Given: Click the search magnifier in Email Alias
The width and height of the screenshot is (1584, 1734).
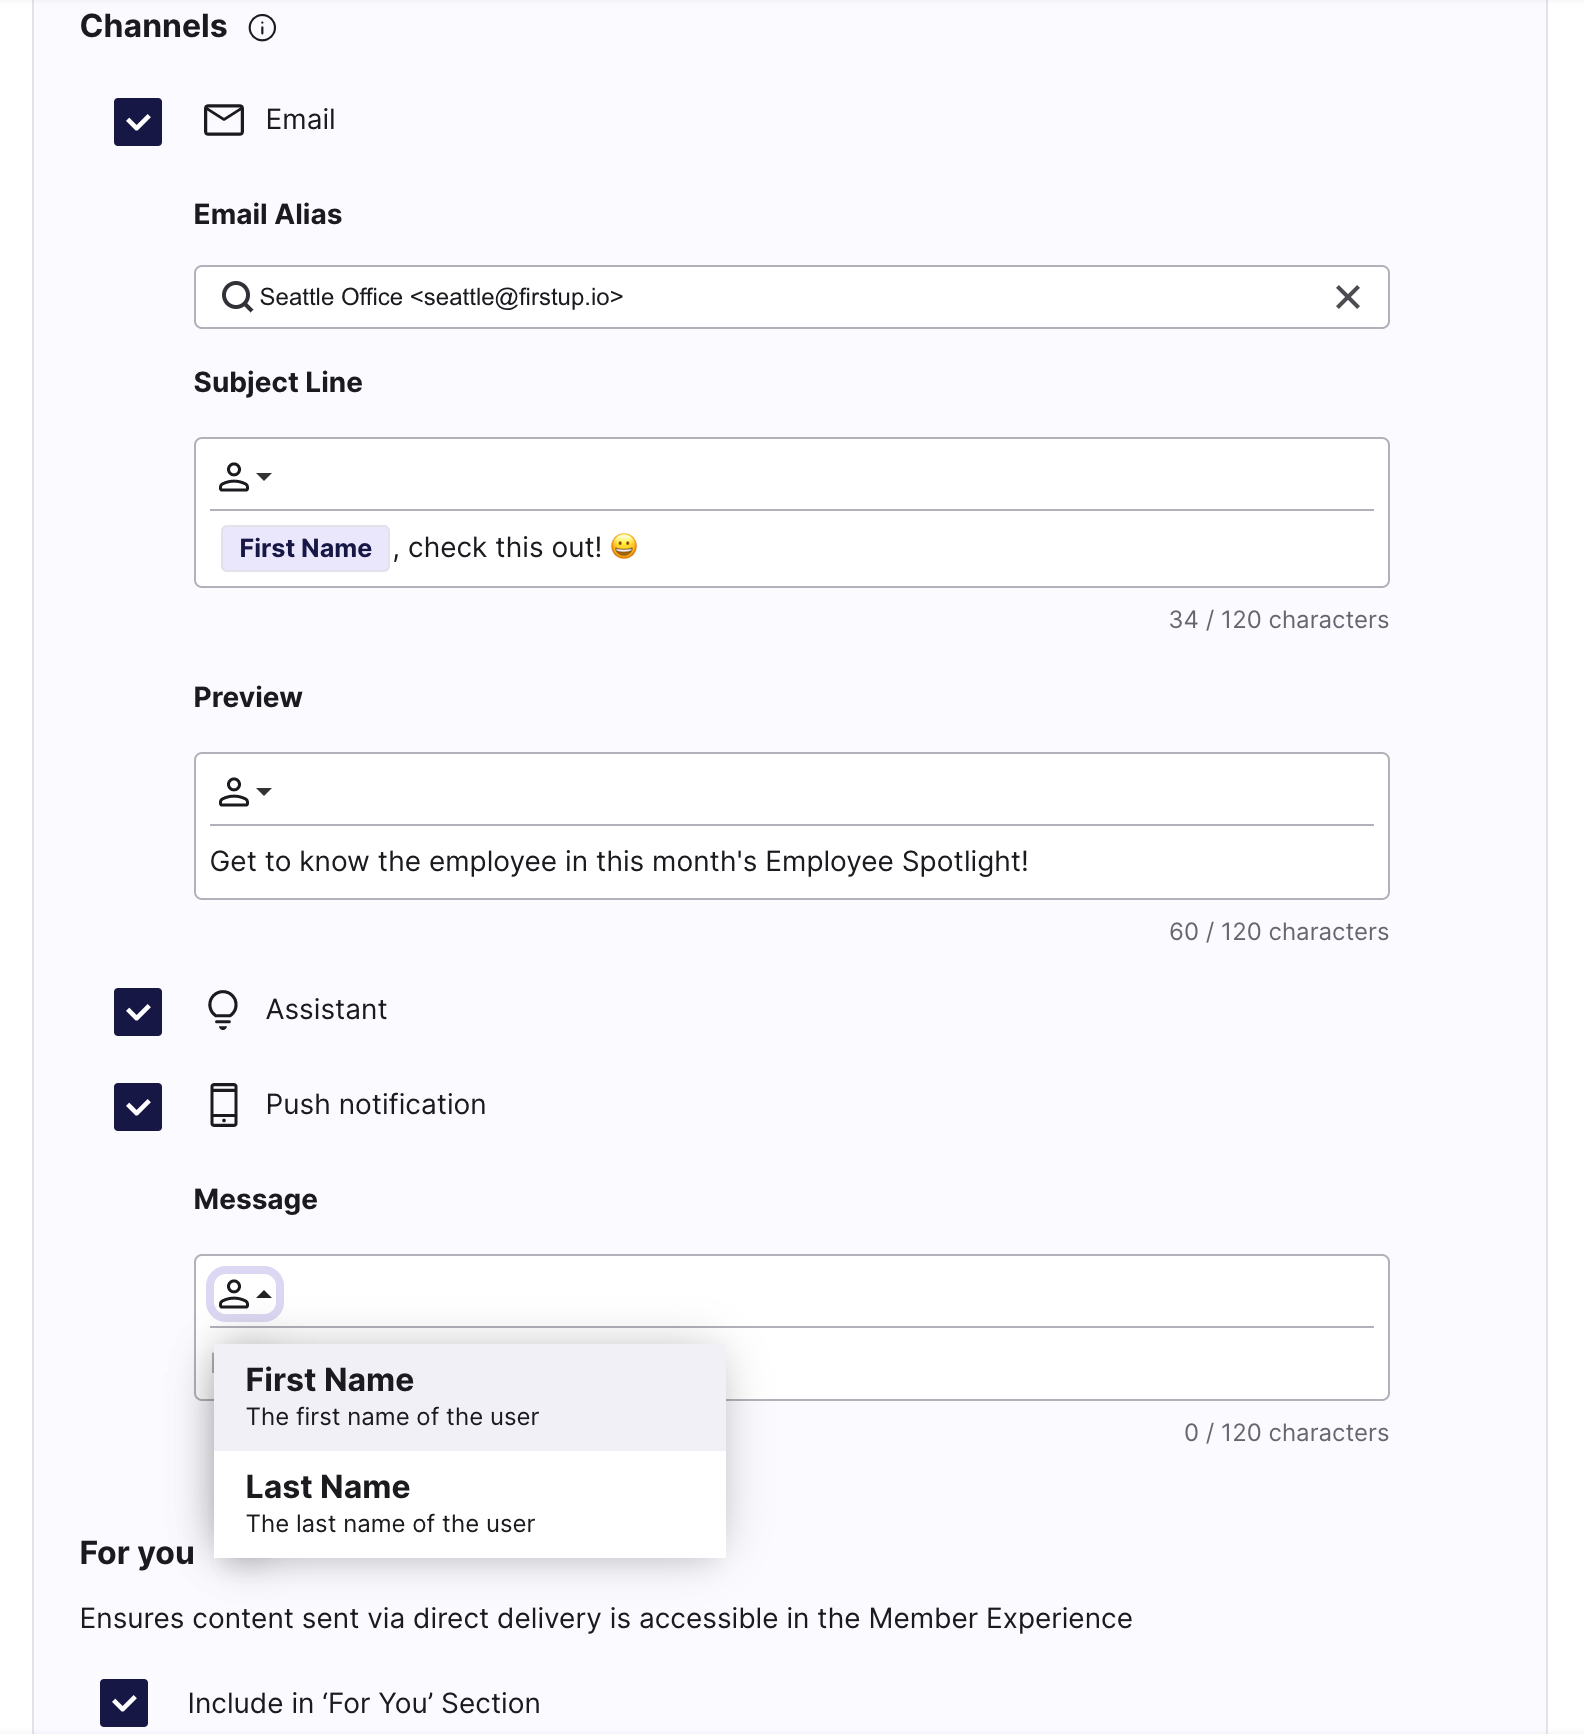Looking at the screenshot, I should point(236,297).
